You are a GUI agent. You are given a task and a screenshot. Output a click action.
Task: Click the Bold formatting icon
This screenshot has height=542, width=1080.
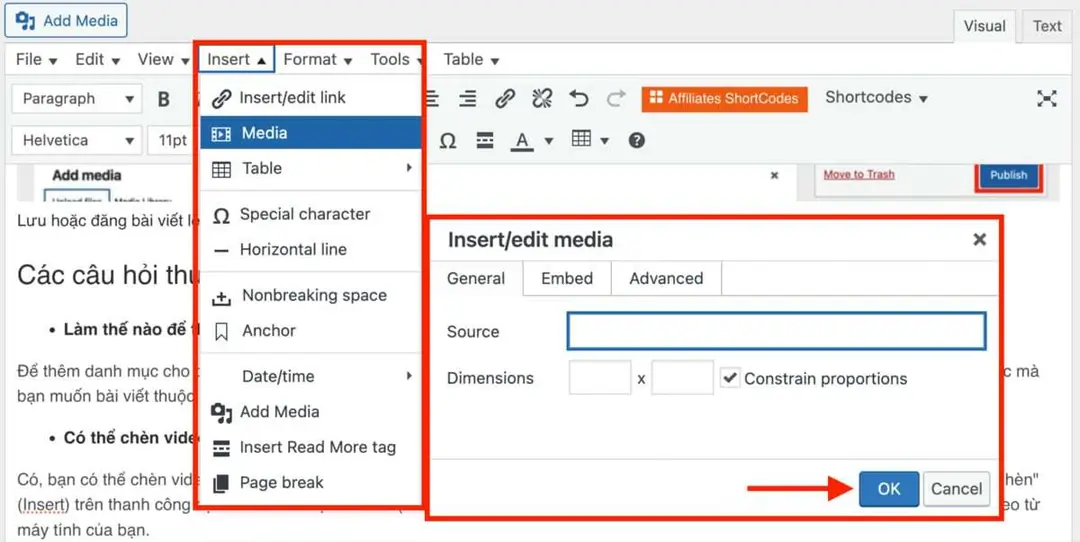coord(164,99)
